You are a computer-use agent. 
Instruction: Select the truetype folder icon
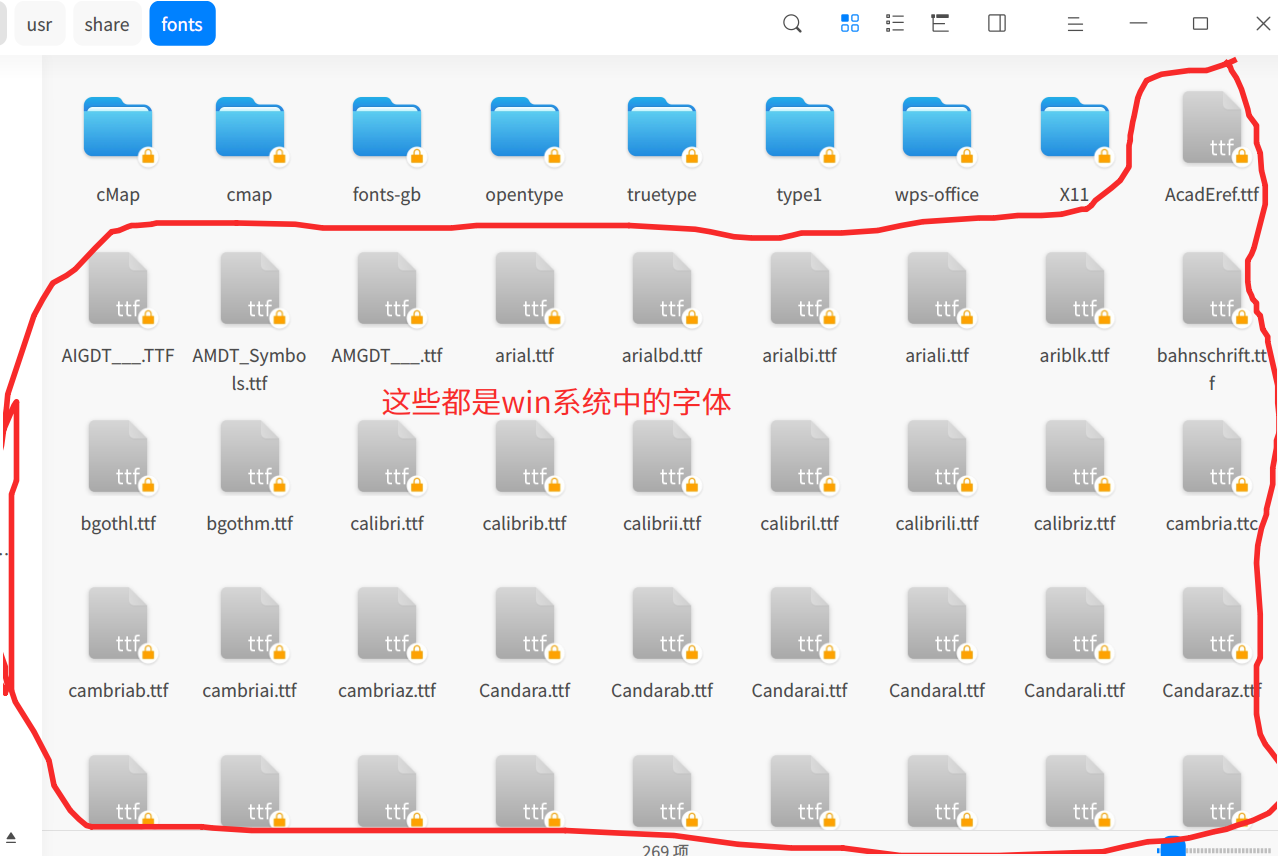click(x=662, y=129)
